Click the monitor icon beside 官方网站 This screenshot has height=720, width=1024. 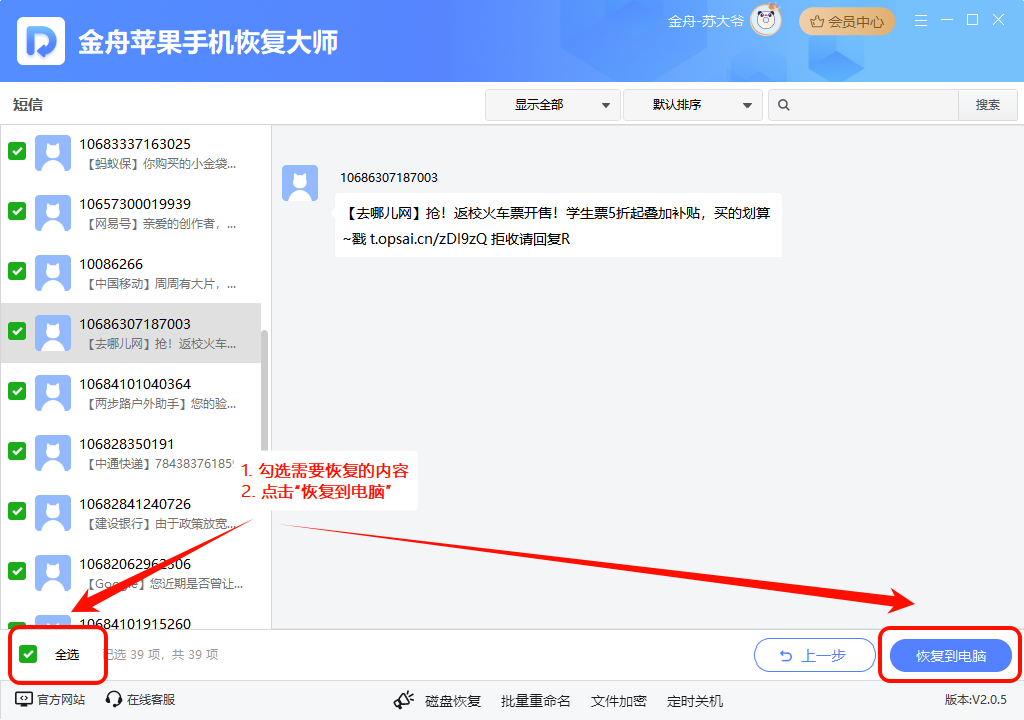pos(24,700)
